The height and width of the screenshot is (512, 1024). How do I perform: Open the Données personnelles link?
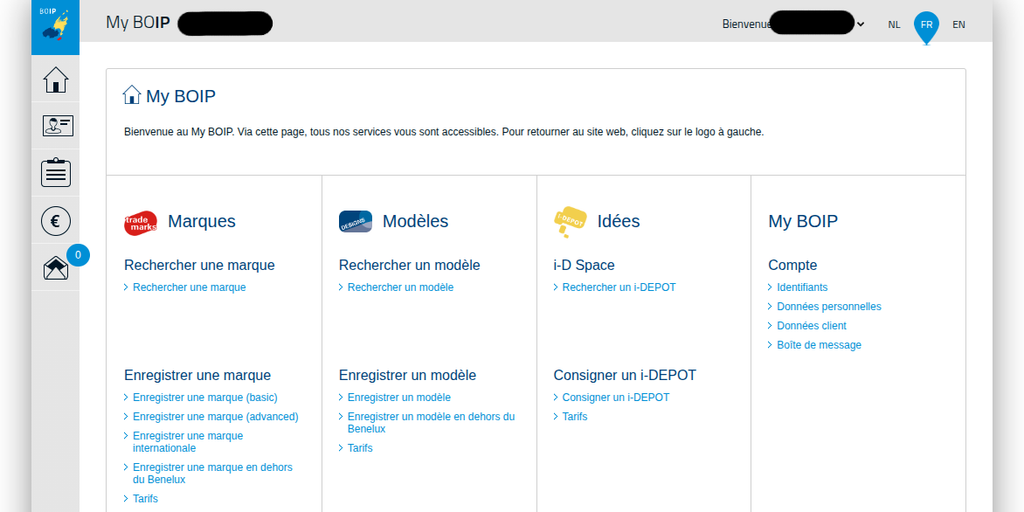coord(829,306)
